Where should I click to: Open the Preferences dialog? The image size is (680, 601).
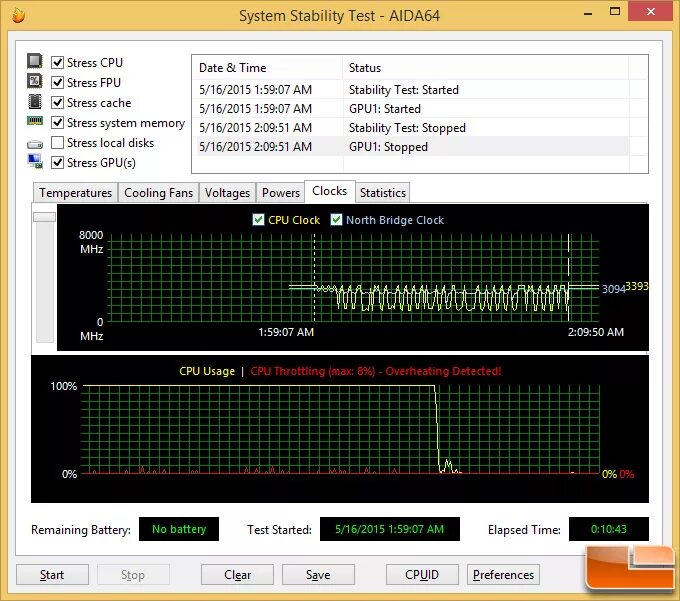pos(503,575)
